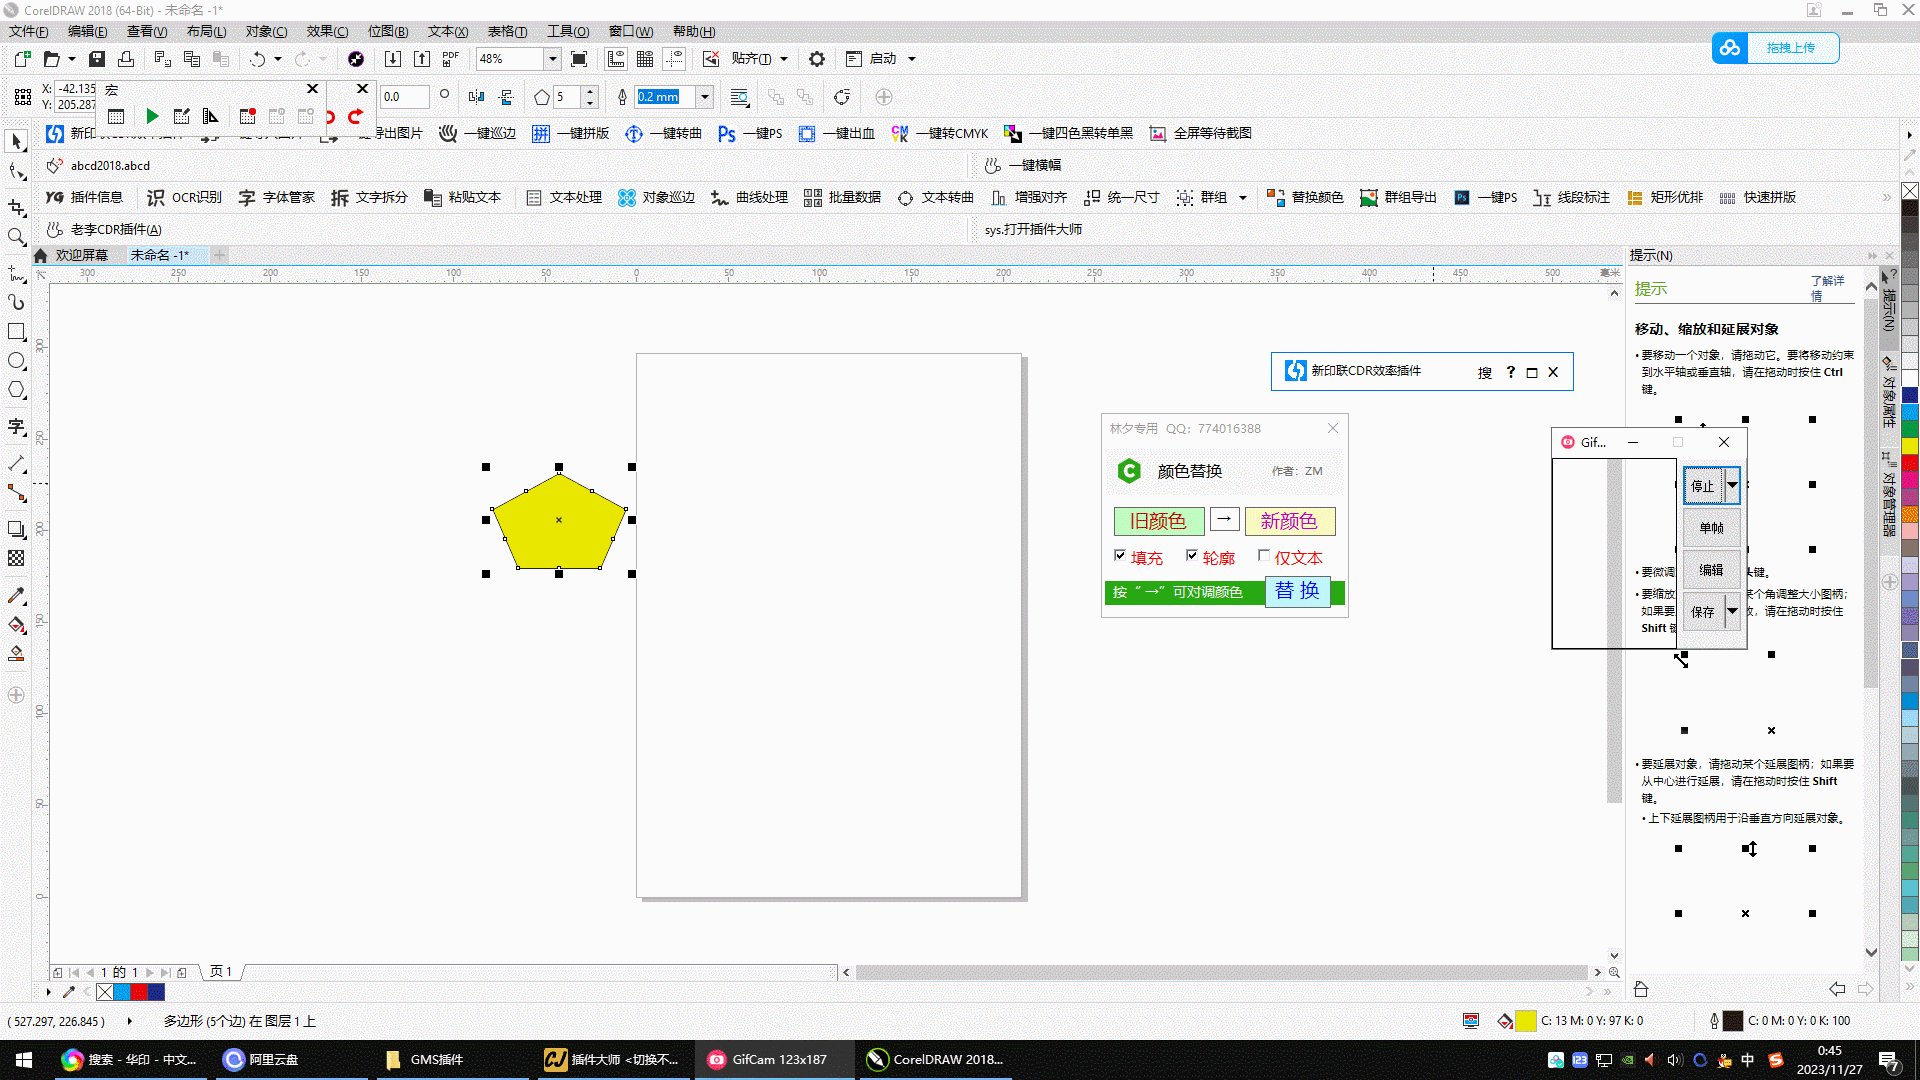The width and height of the screenshot is (1920, 1080).
Task: Toggle the 轮廓 checkbox
Action: point(1192,555)
